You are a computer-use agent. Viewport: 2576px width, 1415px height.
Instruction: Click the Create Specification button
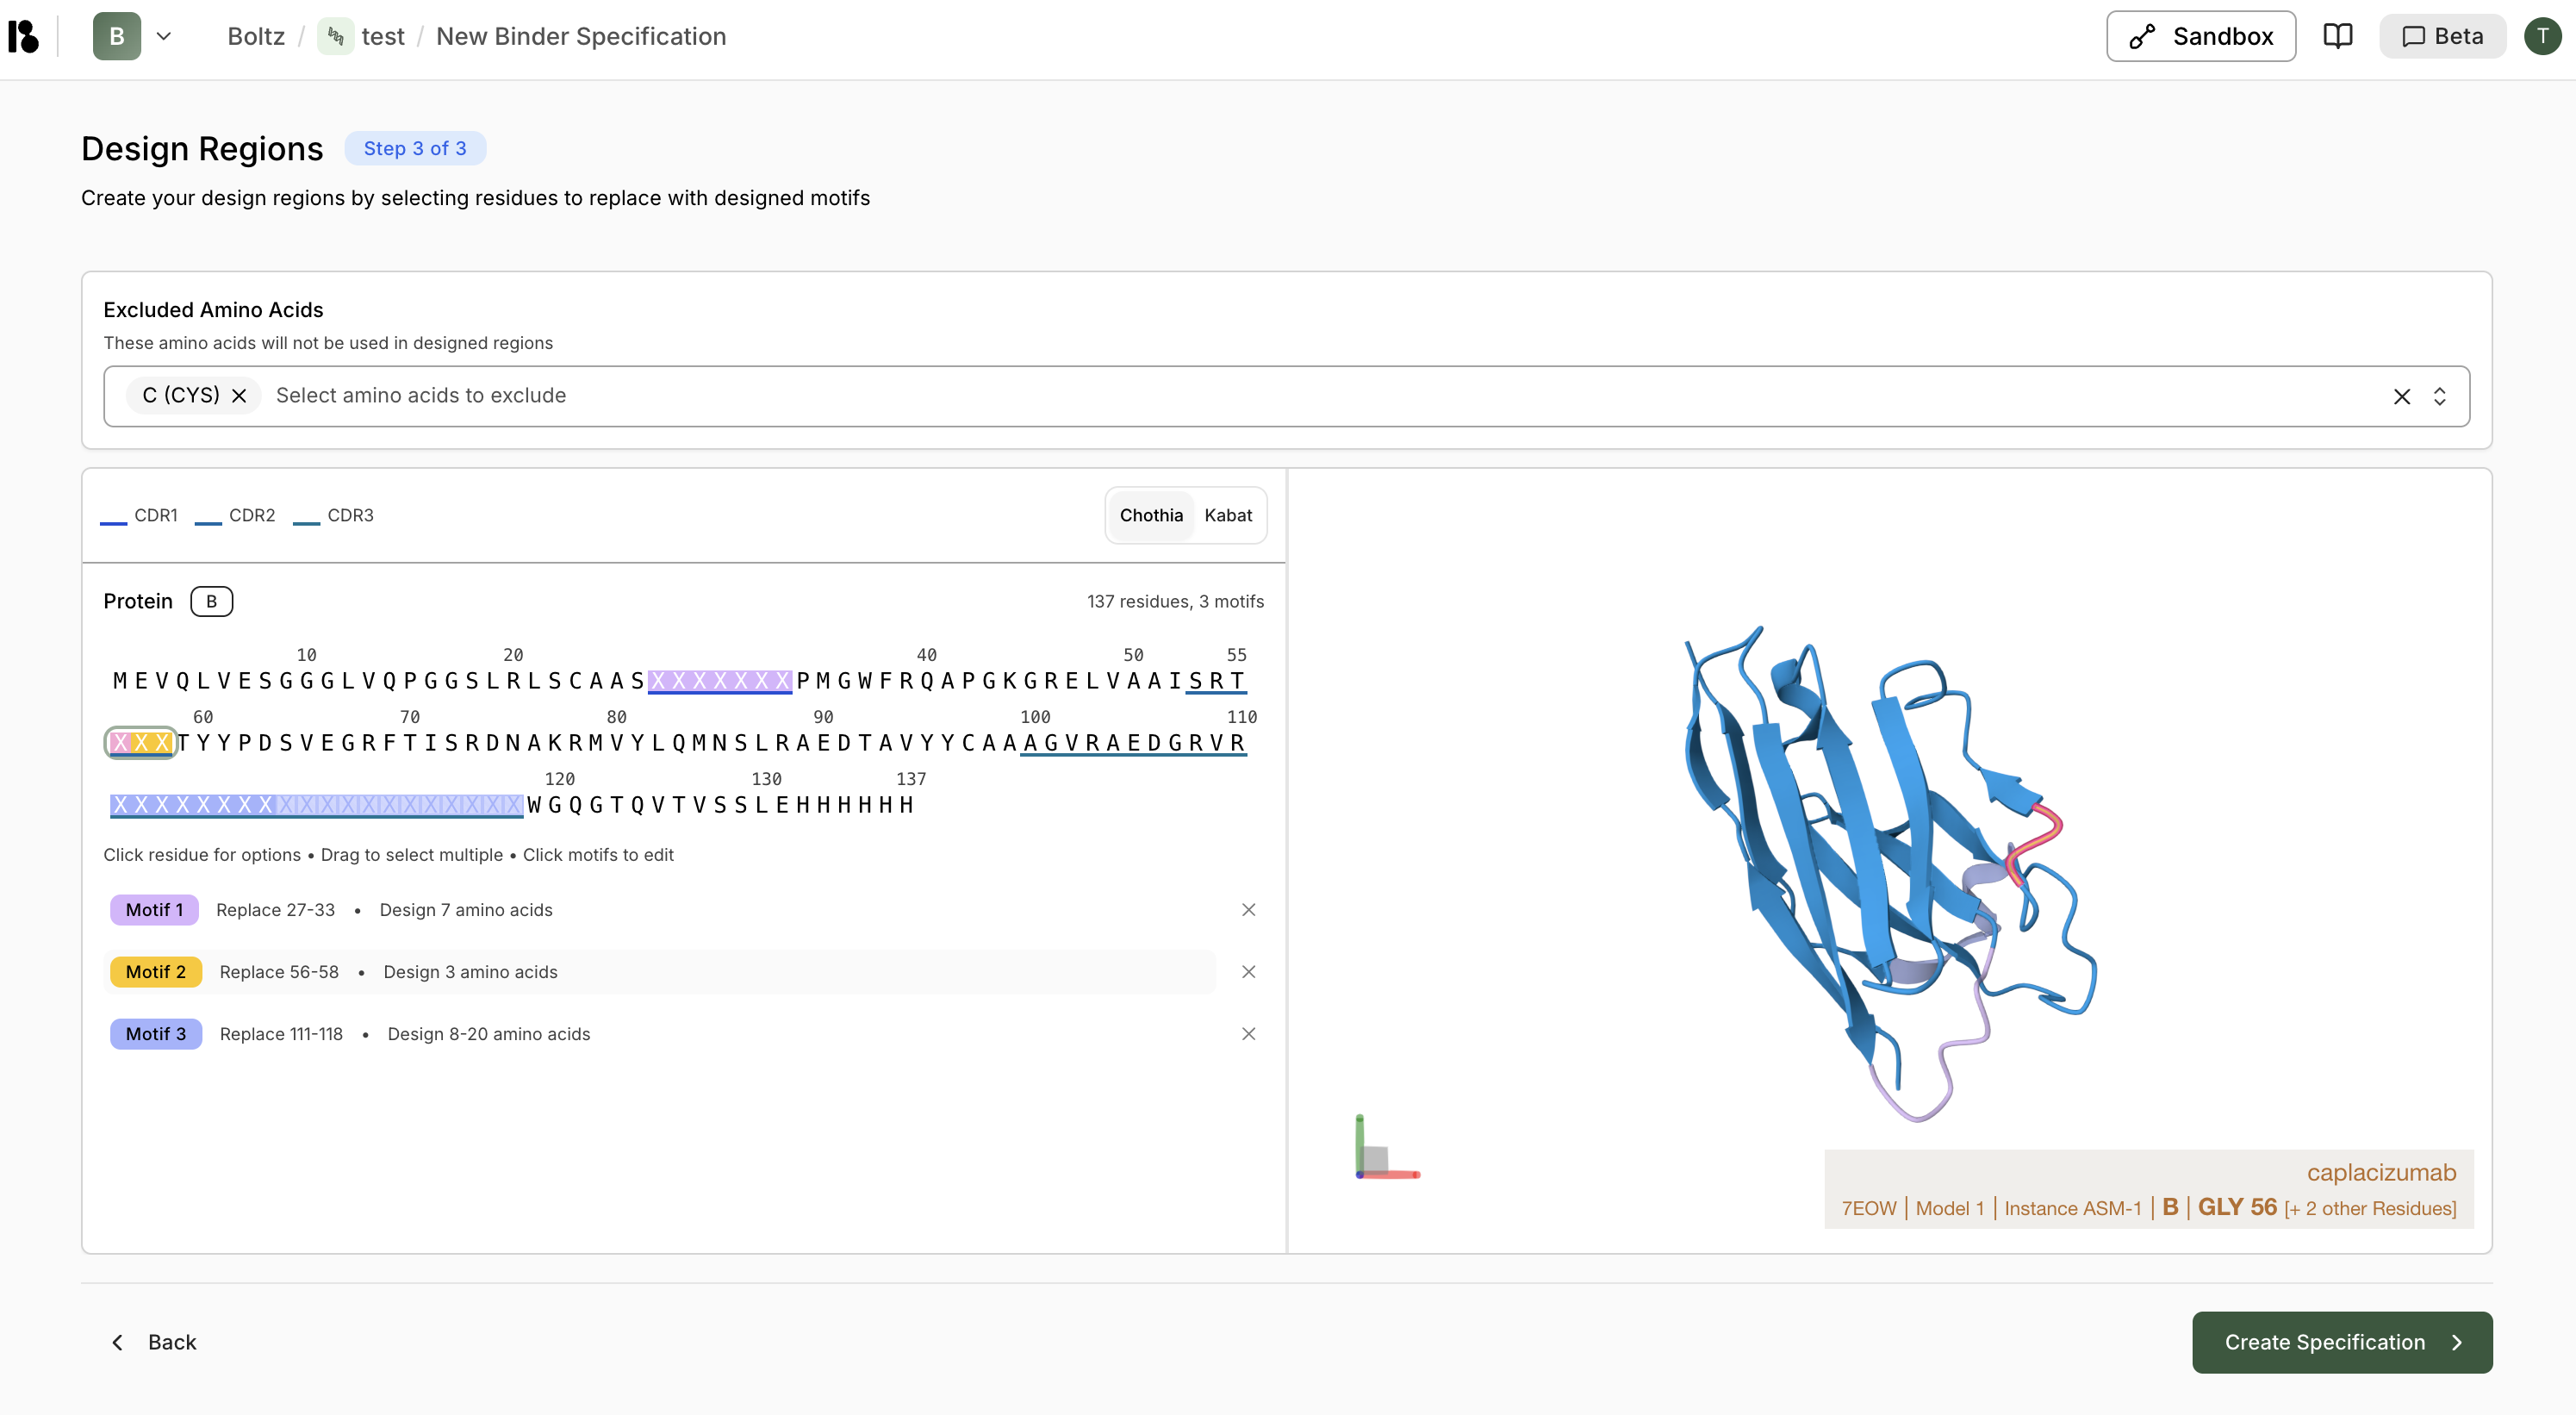(2341, 1342)
